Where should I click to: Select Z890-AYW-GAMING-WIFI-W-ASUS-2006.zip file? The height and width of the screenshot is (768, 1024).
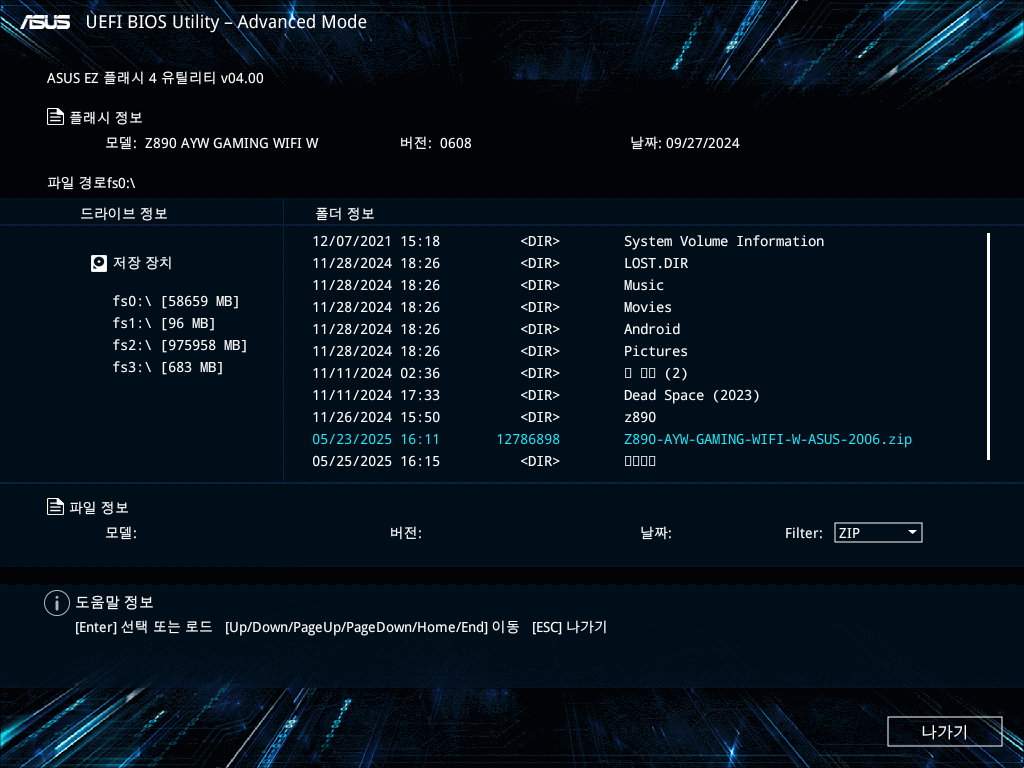[x=767, y=440]
